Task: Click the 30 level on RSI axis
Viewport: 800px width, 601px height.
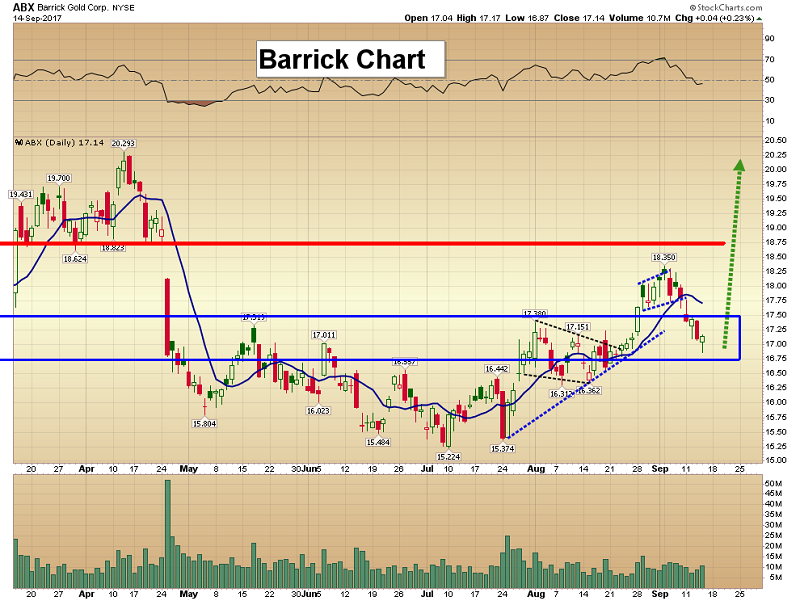Action: (x=769, y=101)
